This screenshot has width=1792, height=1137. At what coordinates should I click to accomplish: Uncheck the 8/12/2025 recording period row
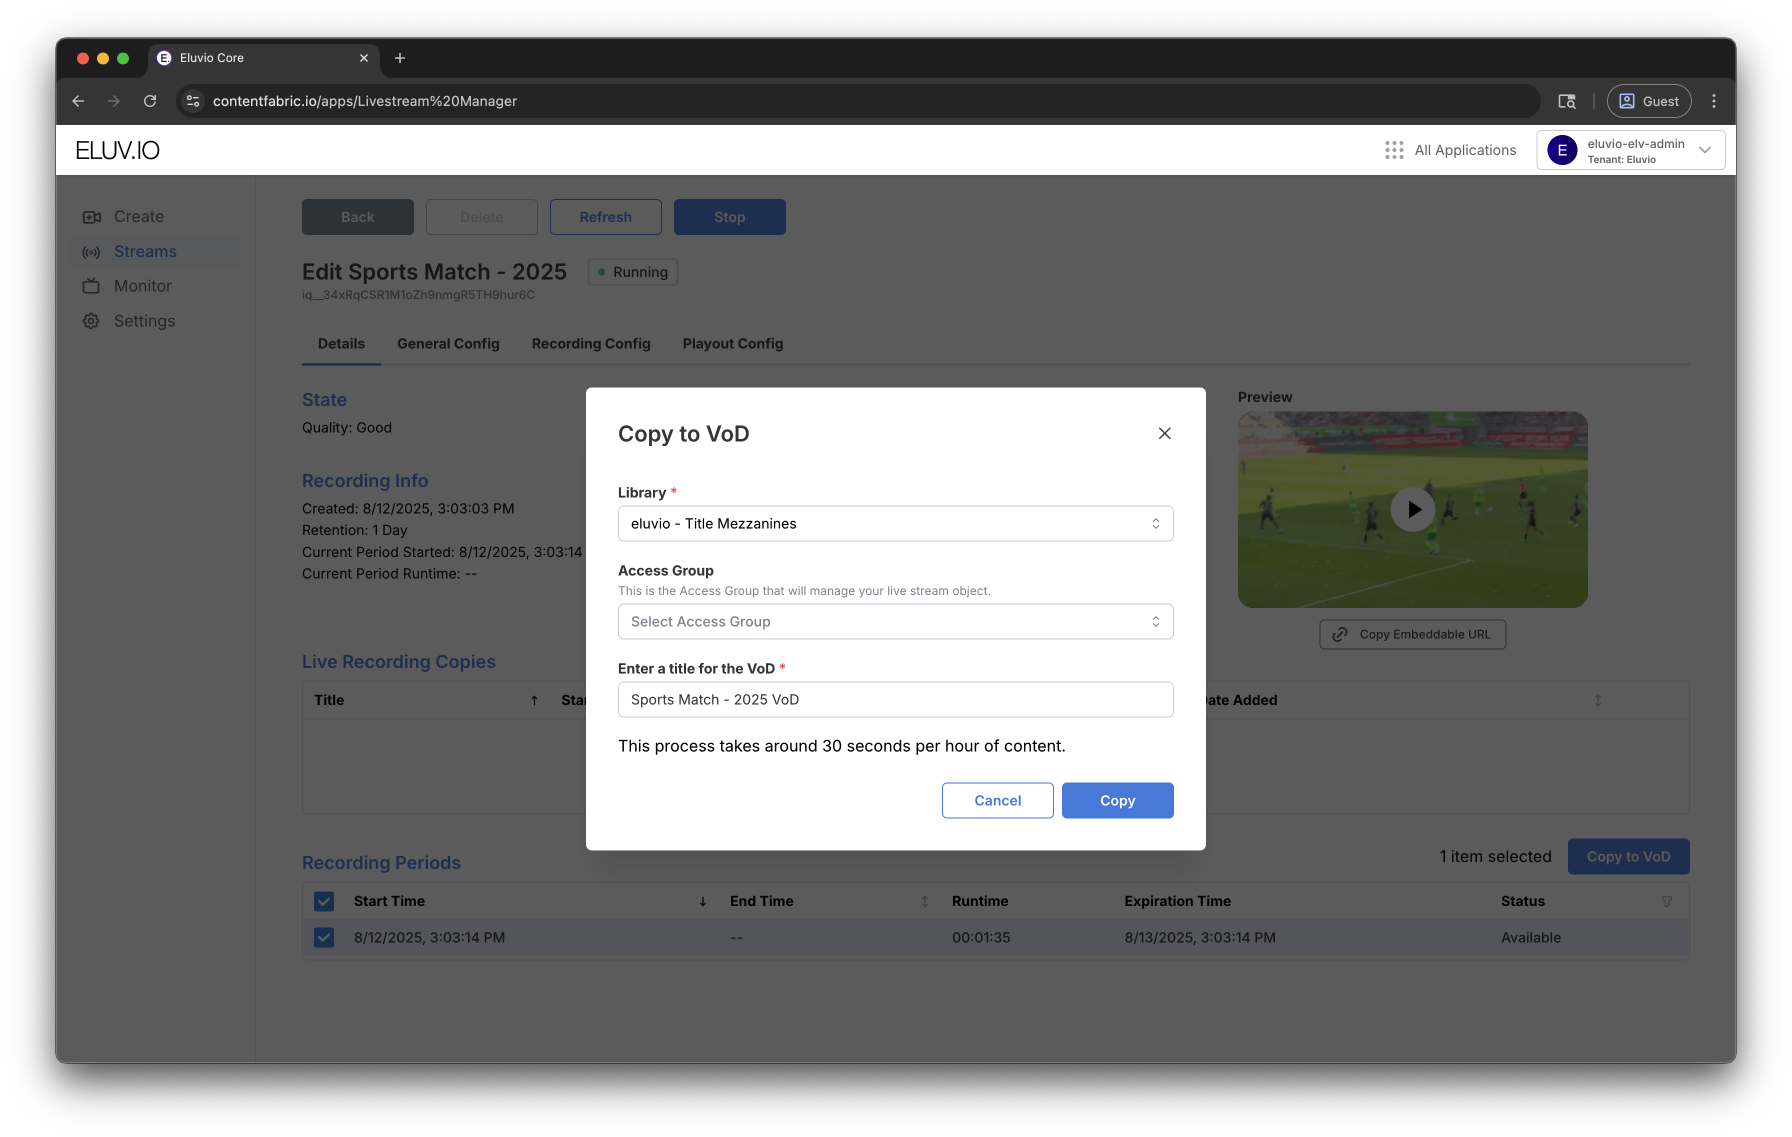pos(324,938)
